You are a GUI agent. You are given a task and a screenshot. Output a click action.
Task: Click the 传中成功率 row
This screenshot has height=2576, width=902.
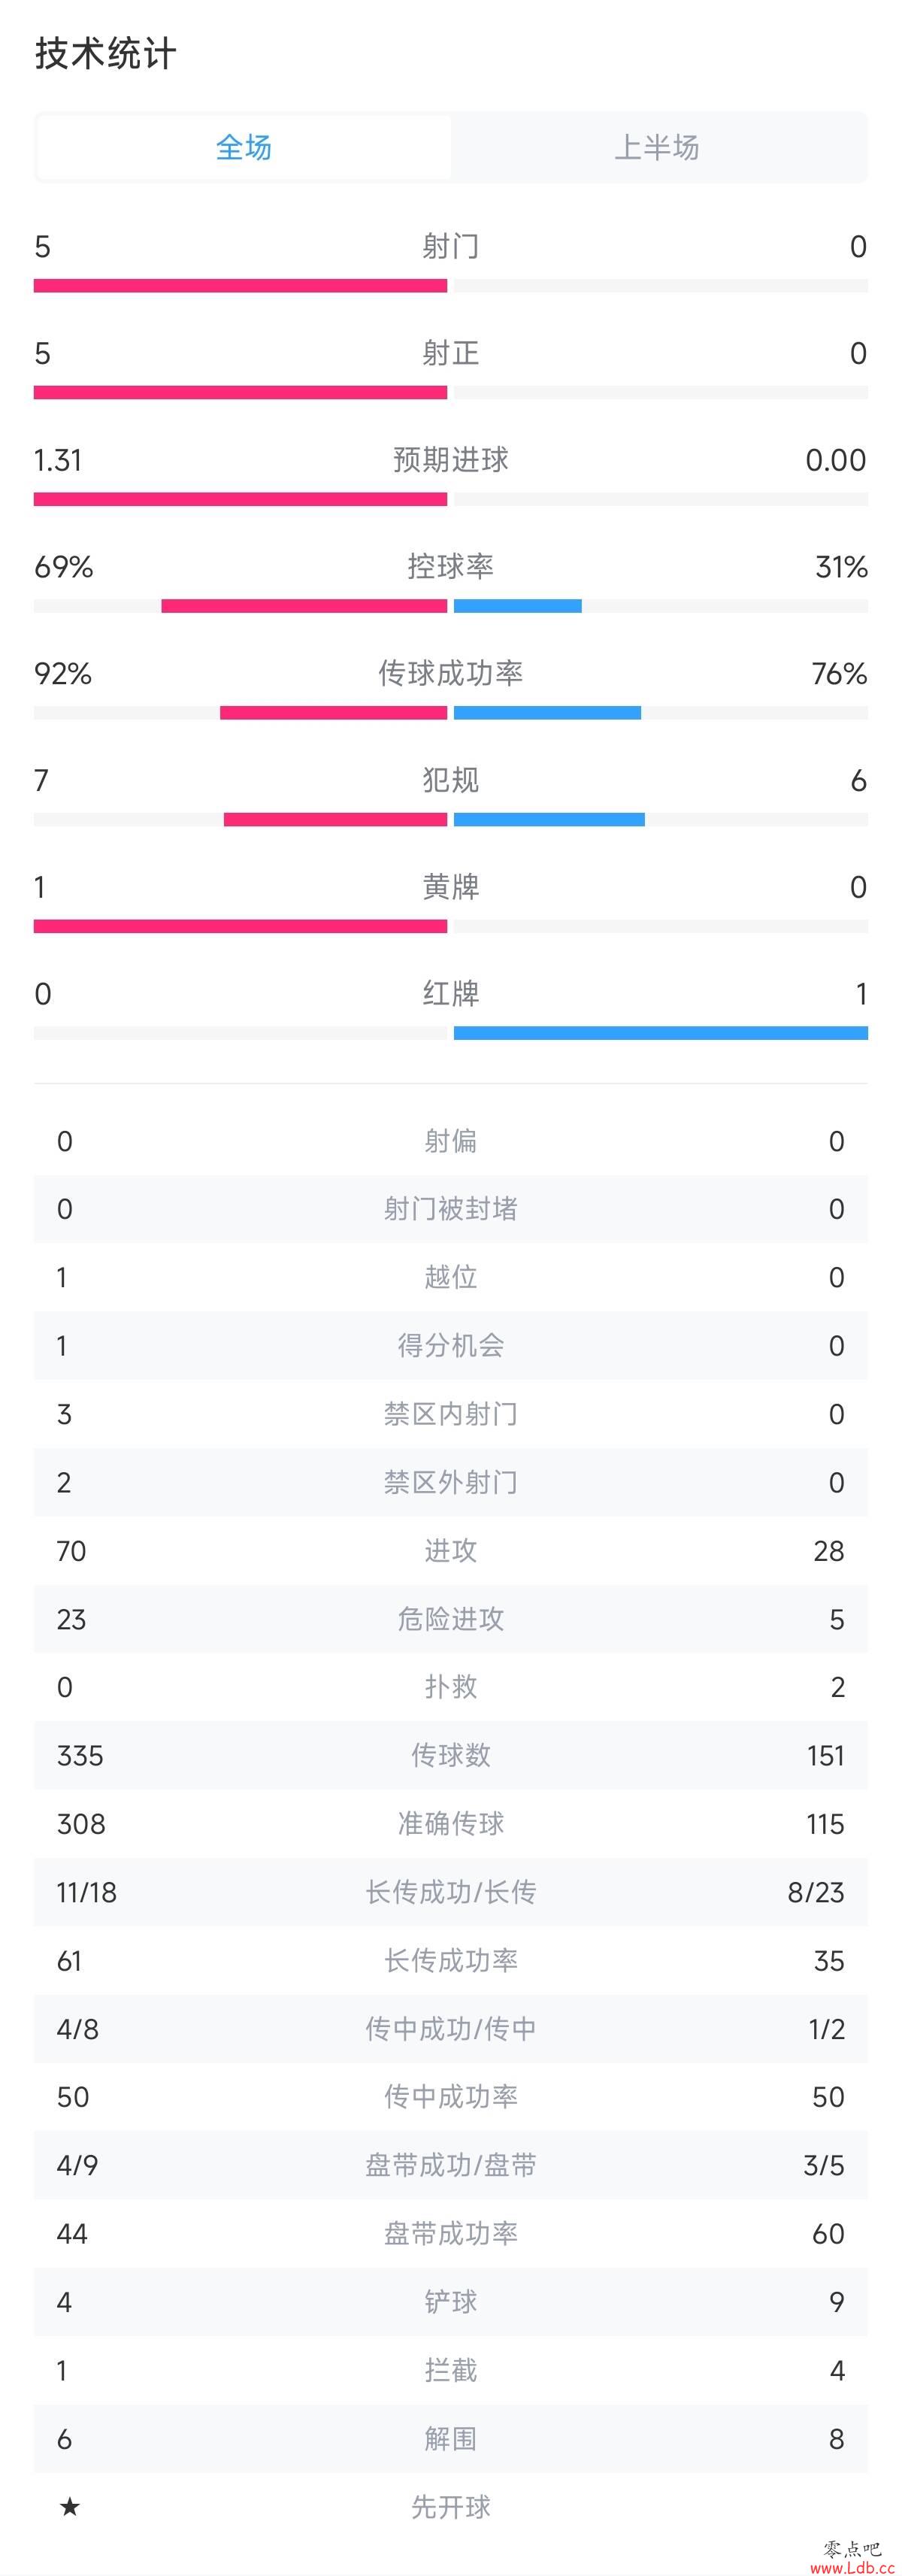tap(451, 2097)
